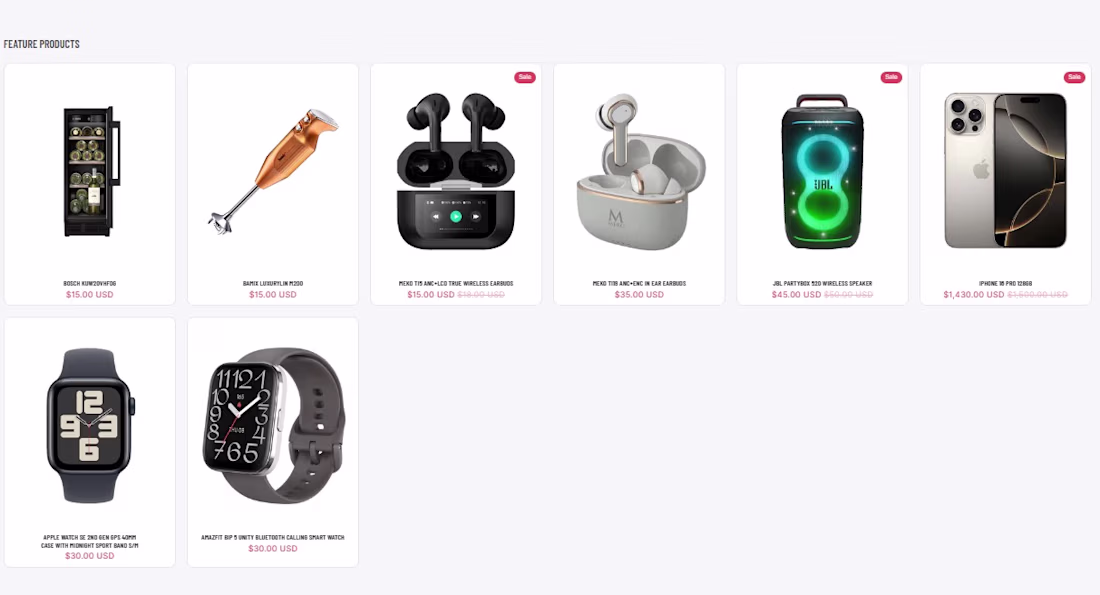Viewport: 1100px width, 595px height.
Task: Click the Feature Products section heading
Action: coord(41,44)
